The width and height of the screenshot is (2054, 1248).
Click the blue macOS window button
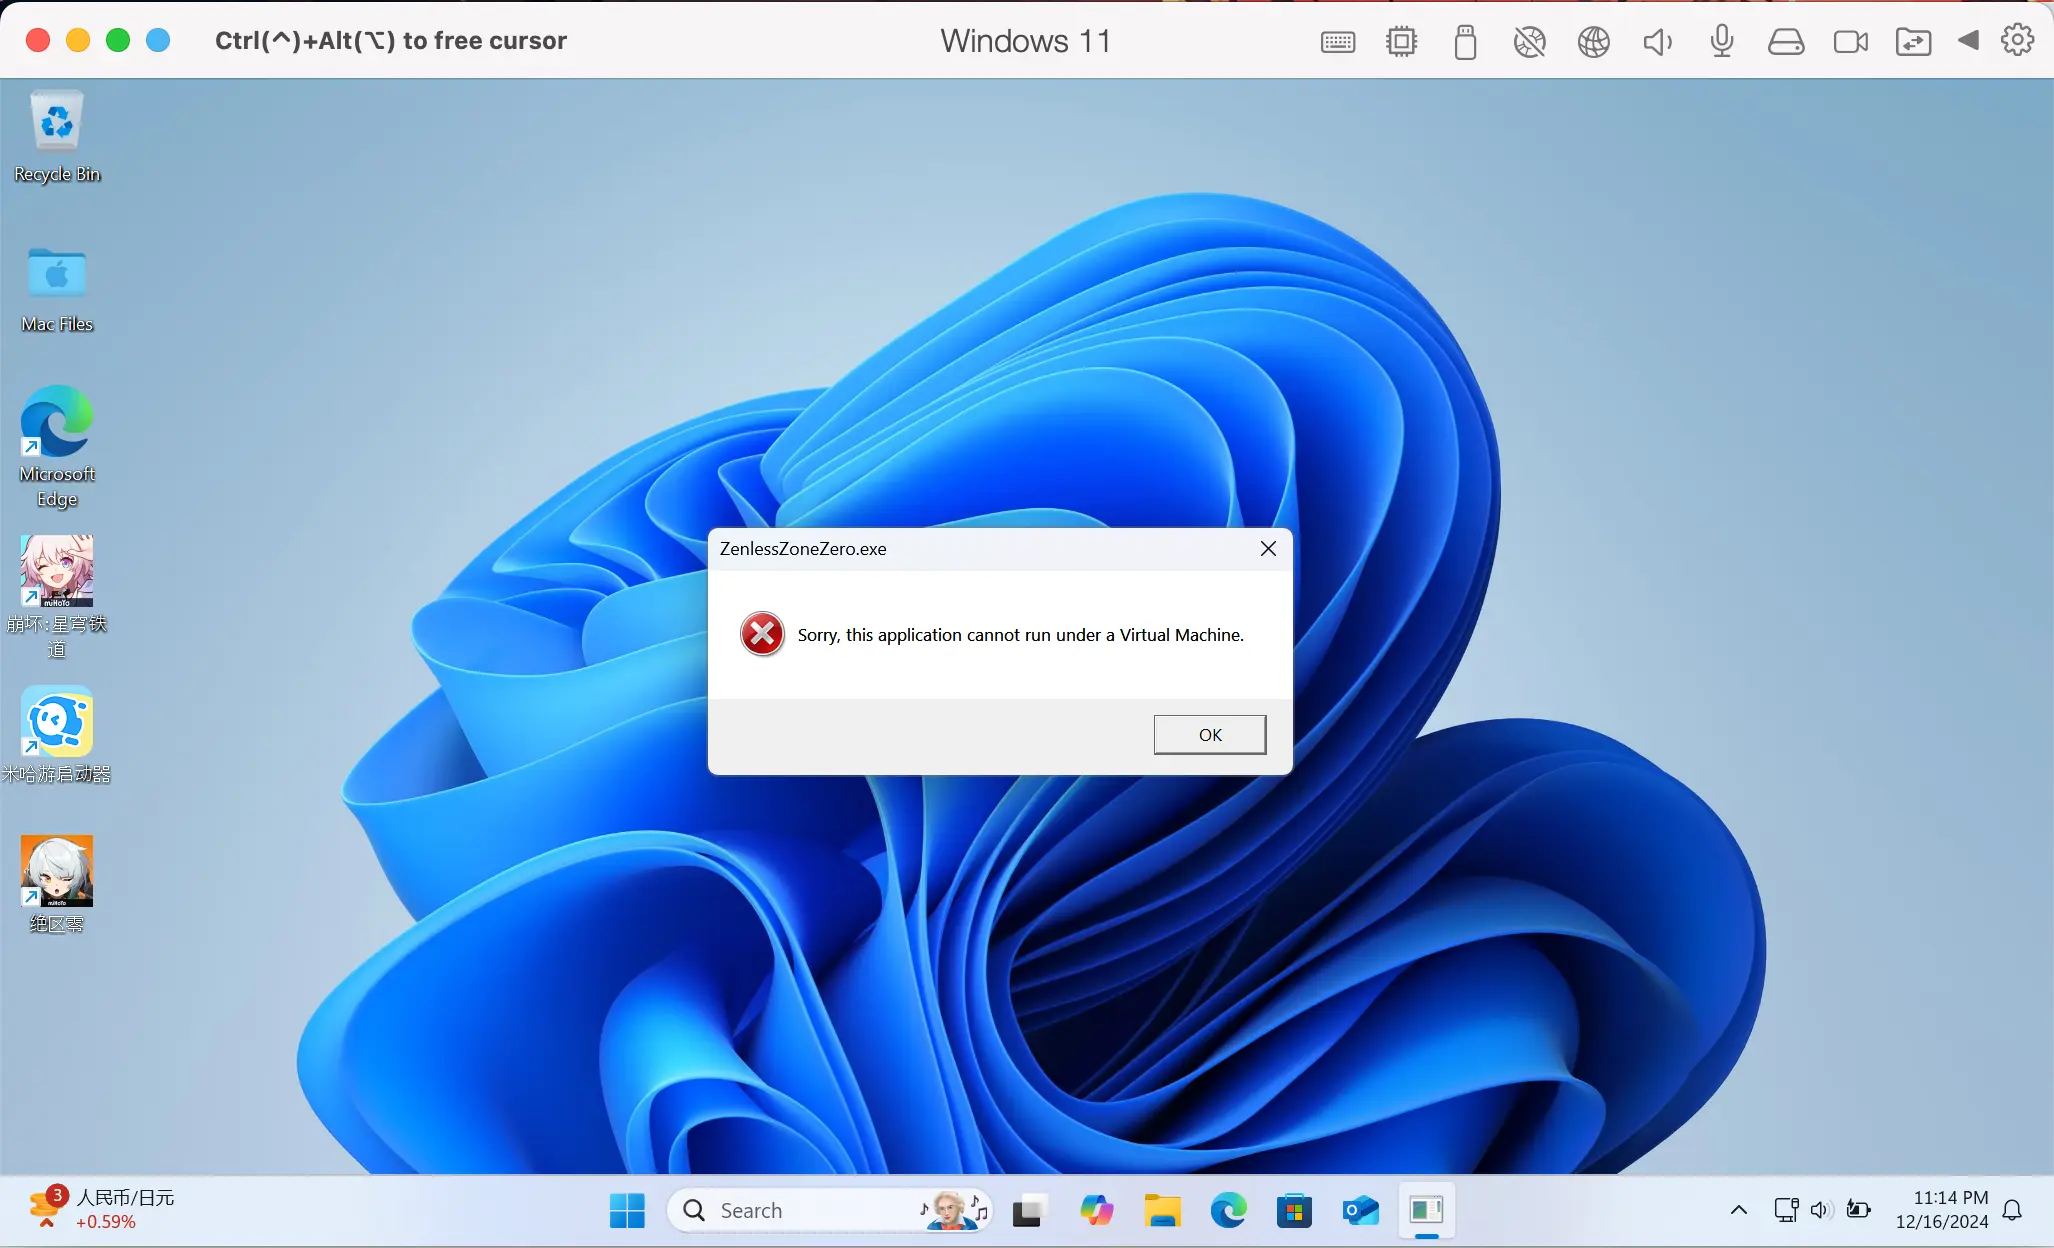point(158,40)
